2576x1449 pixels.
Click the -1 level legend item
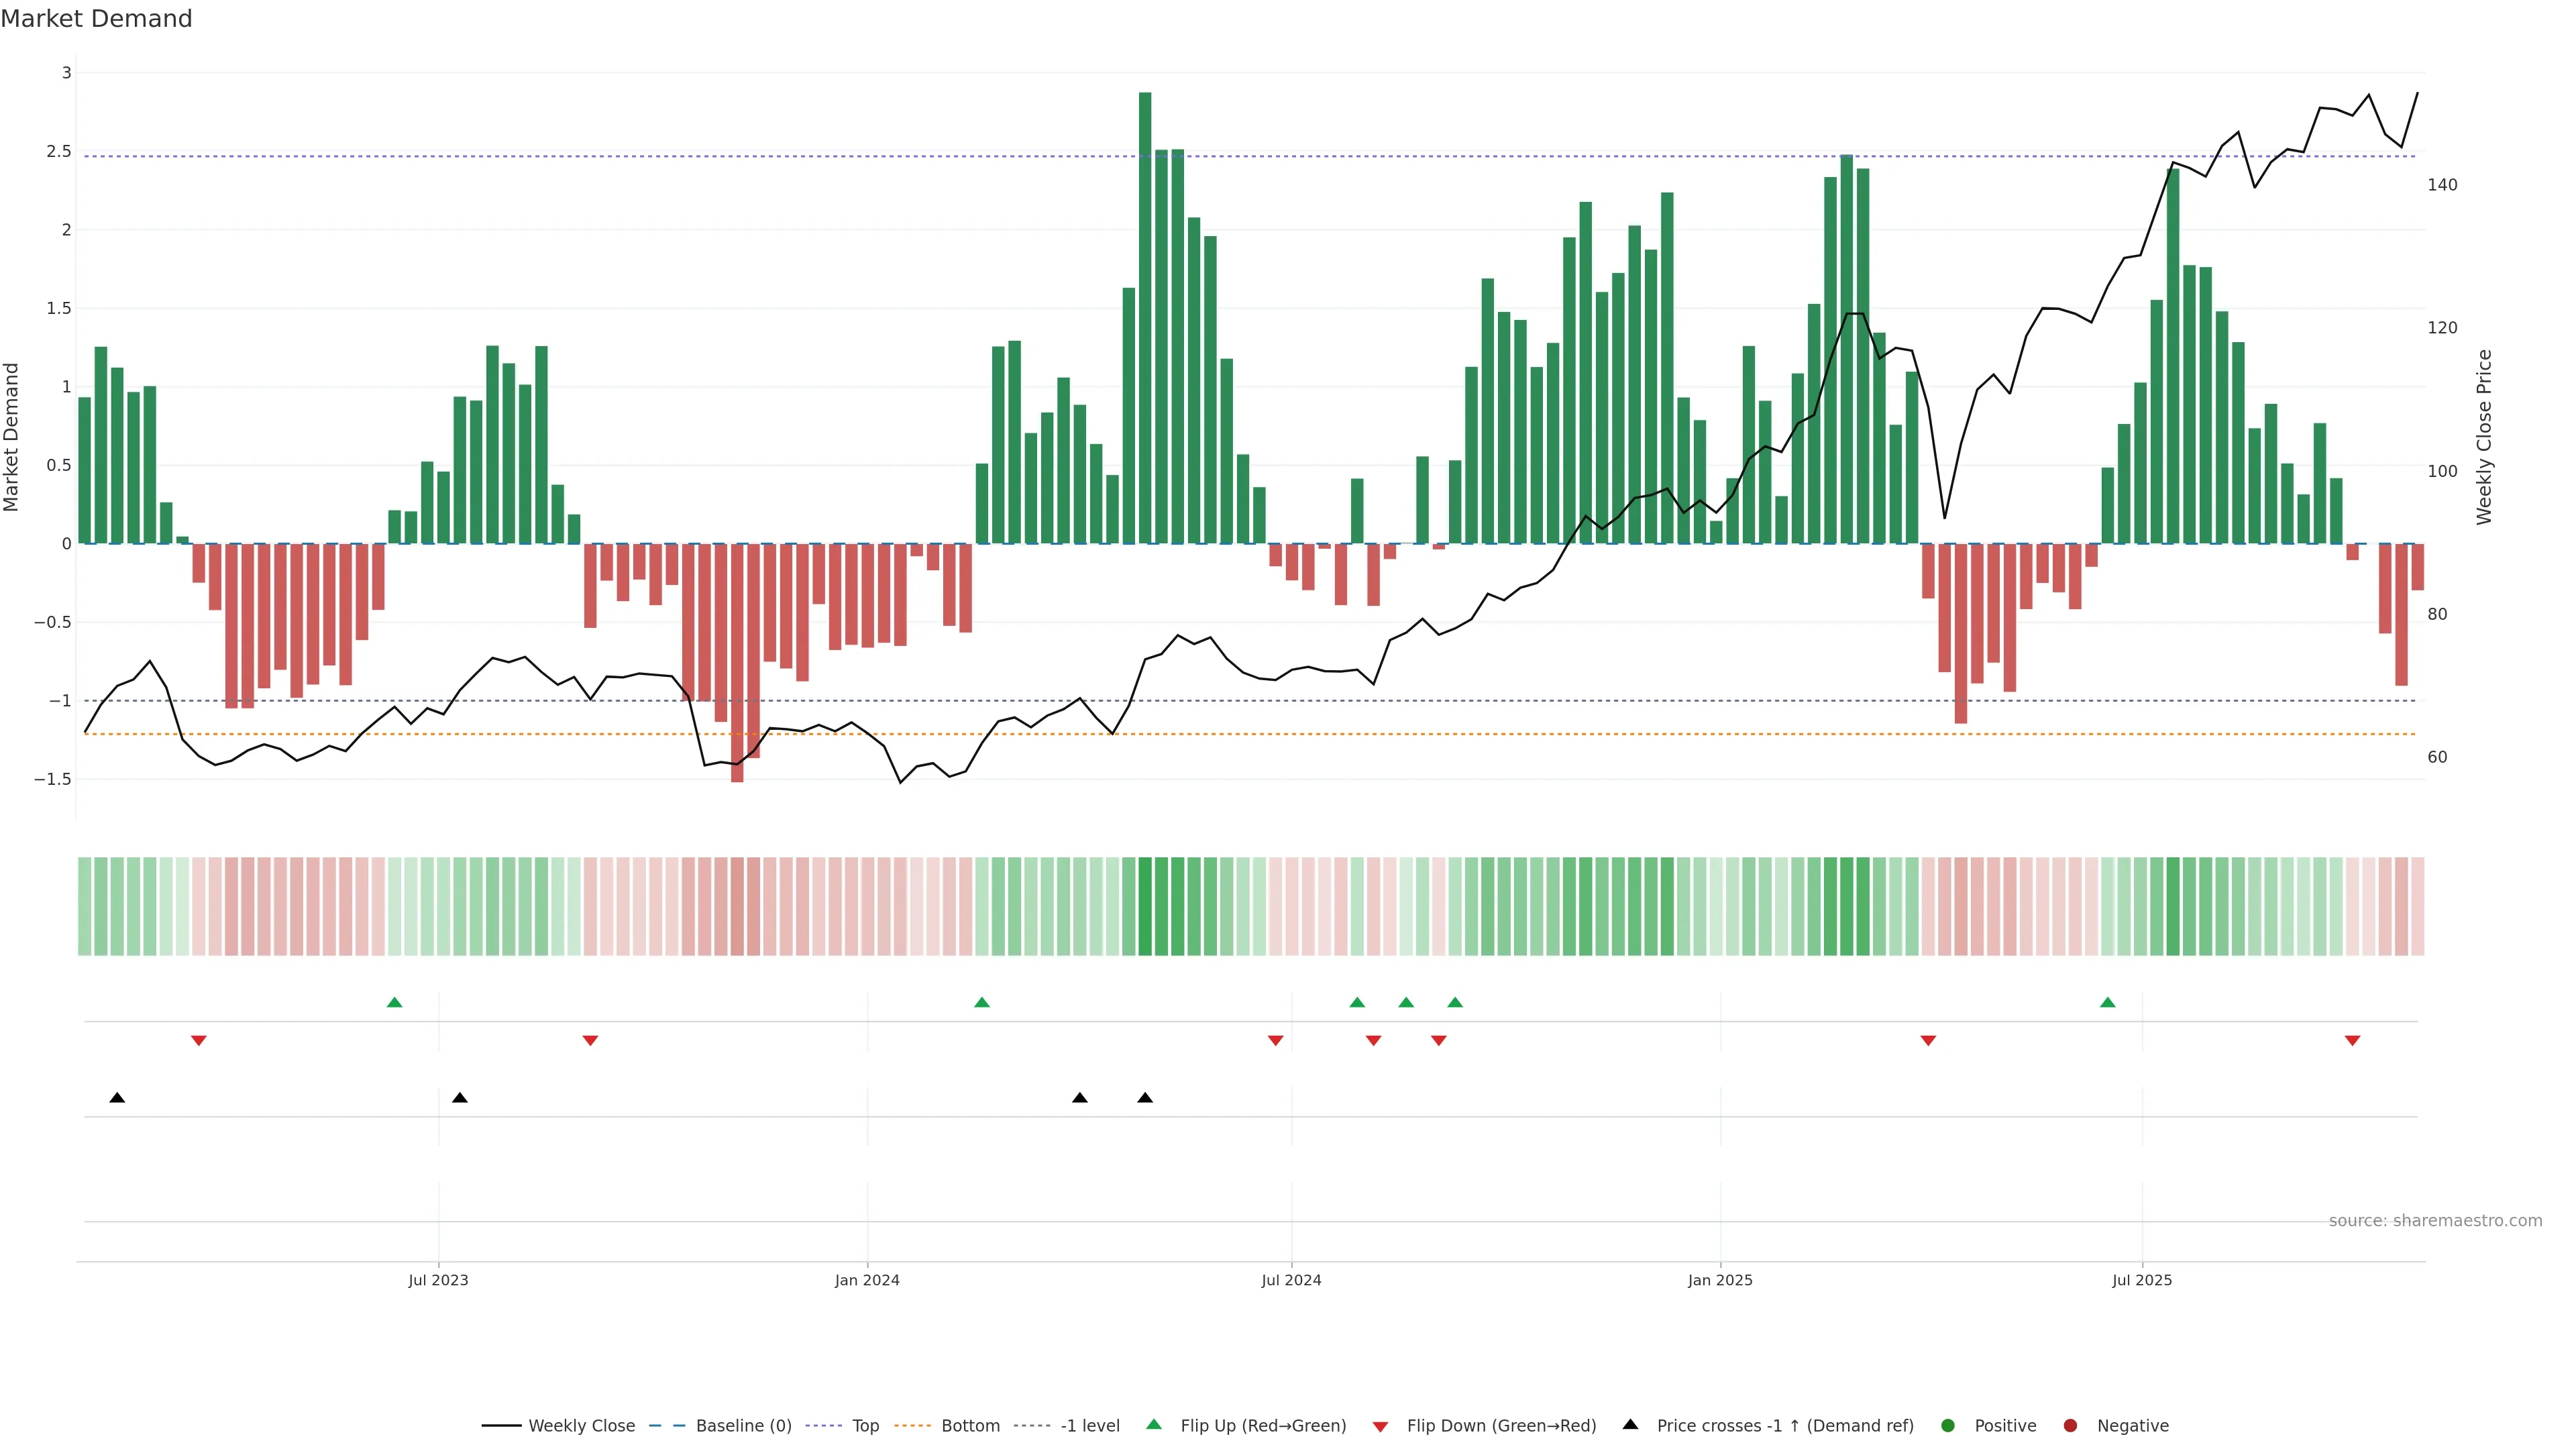tap(1089, 1426)
